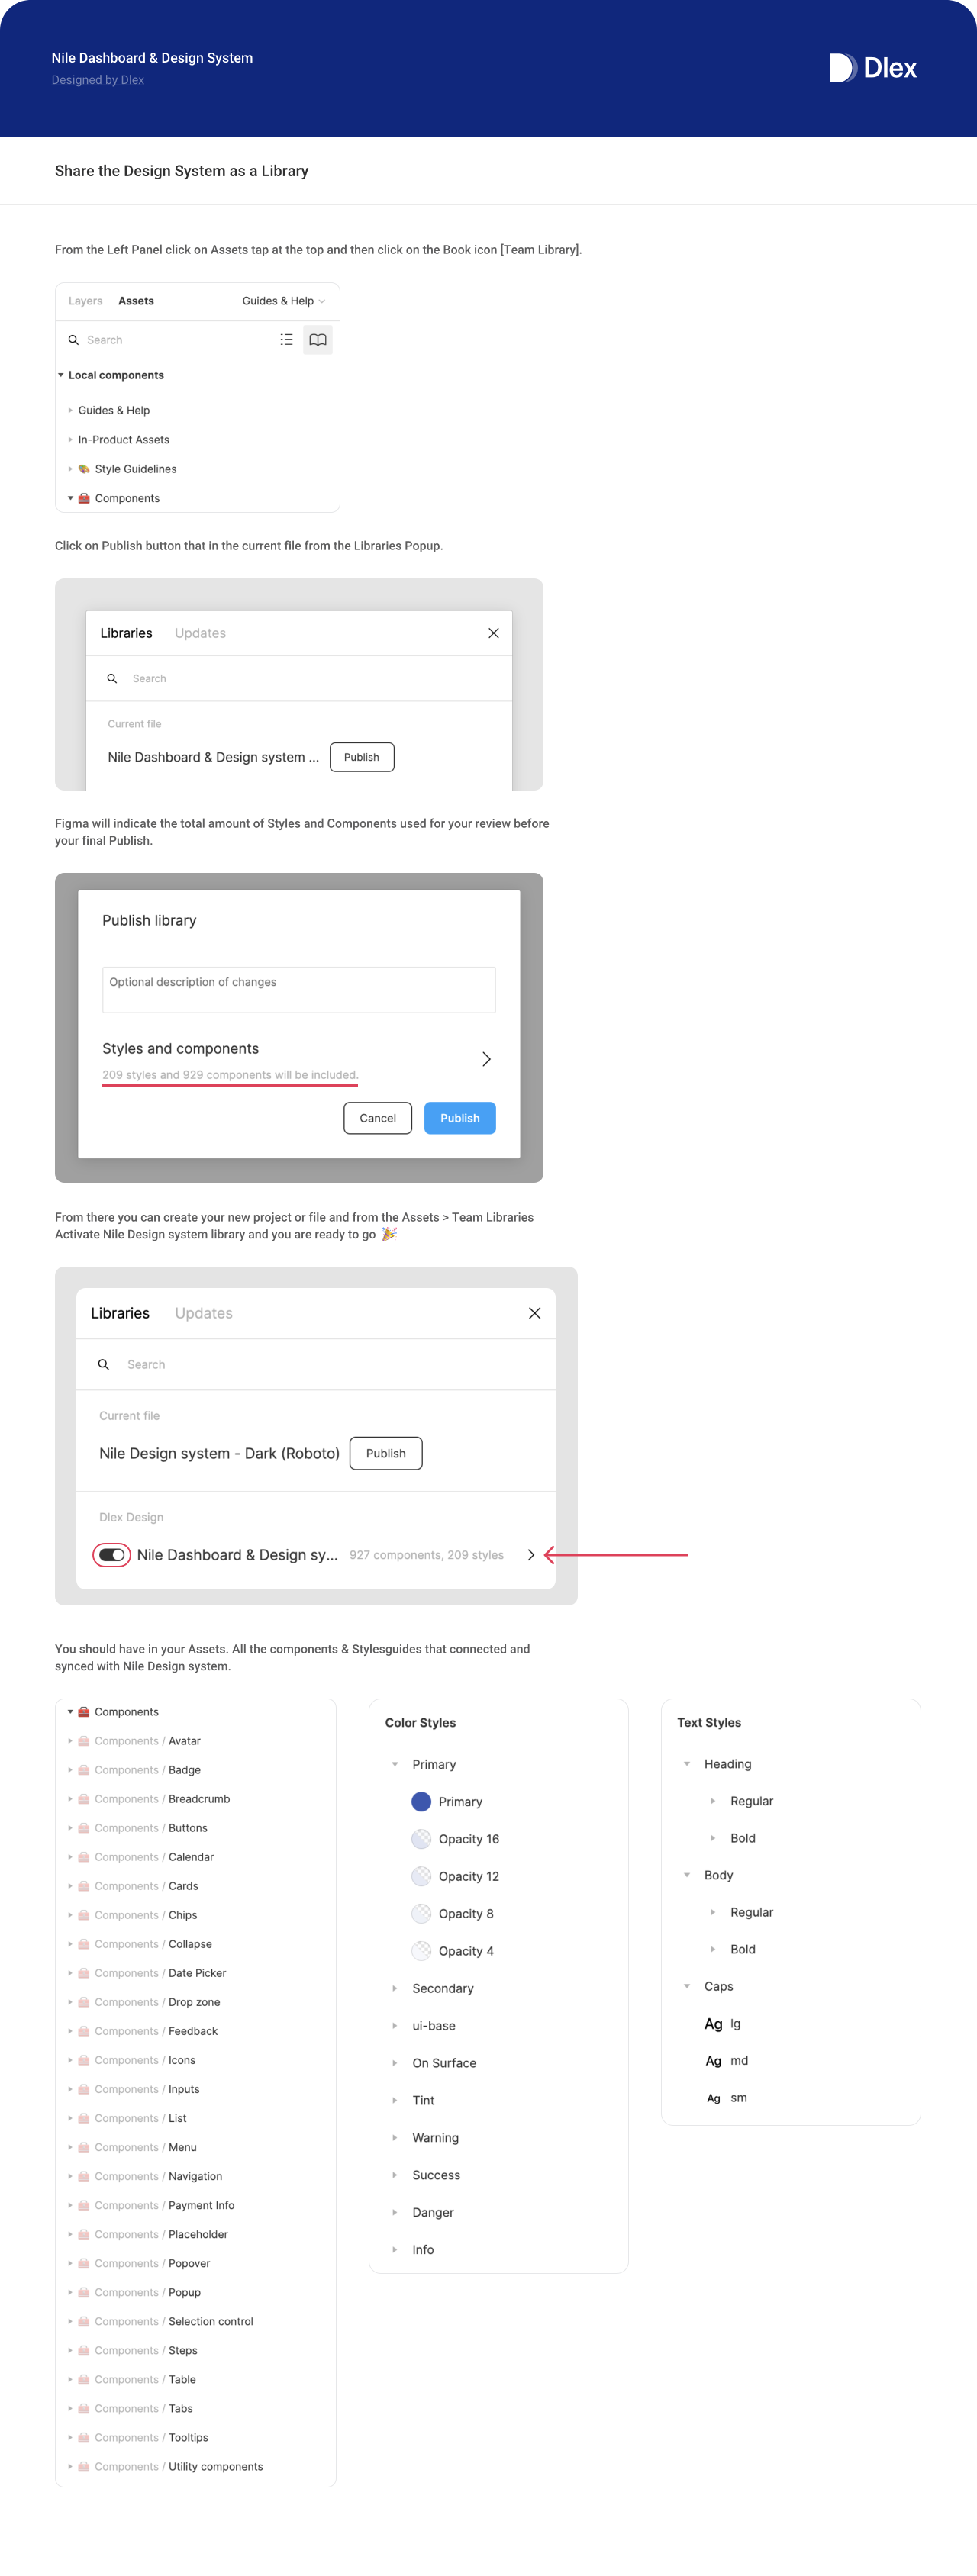This screenshot has height=2576, width=977.
Task: Select the Opacity 4 color swatch
Action: 421,1950
